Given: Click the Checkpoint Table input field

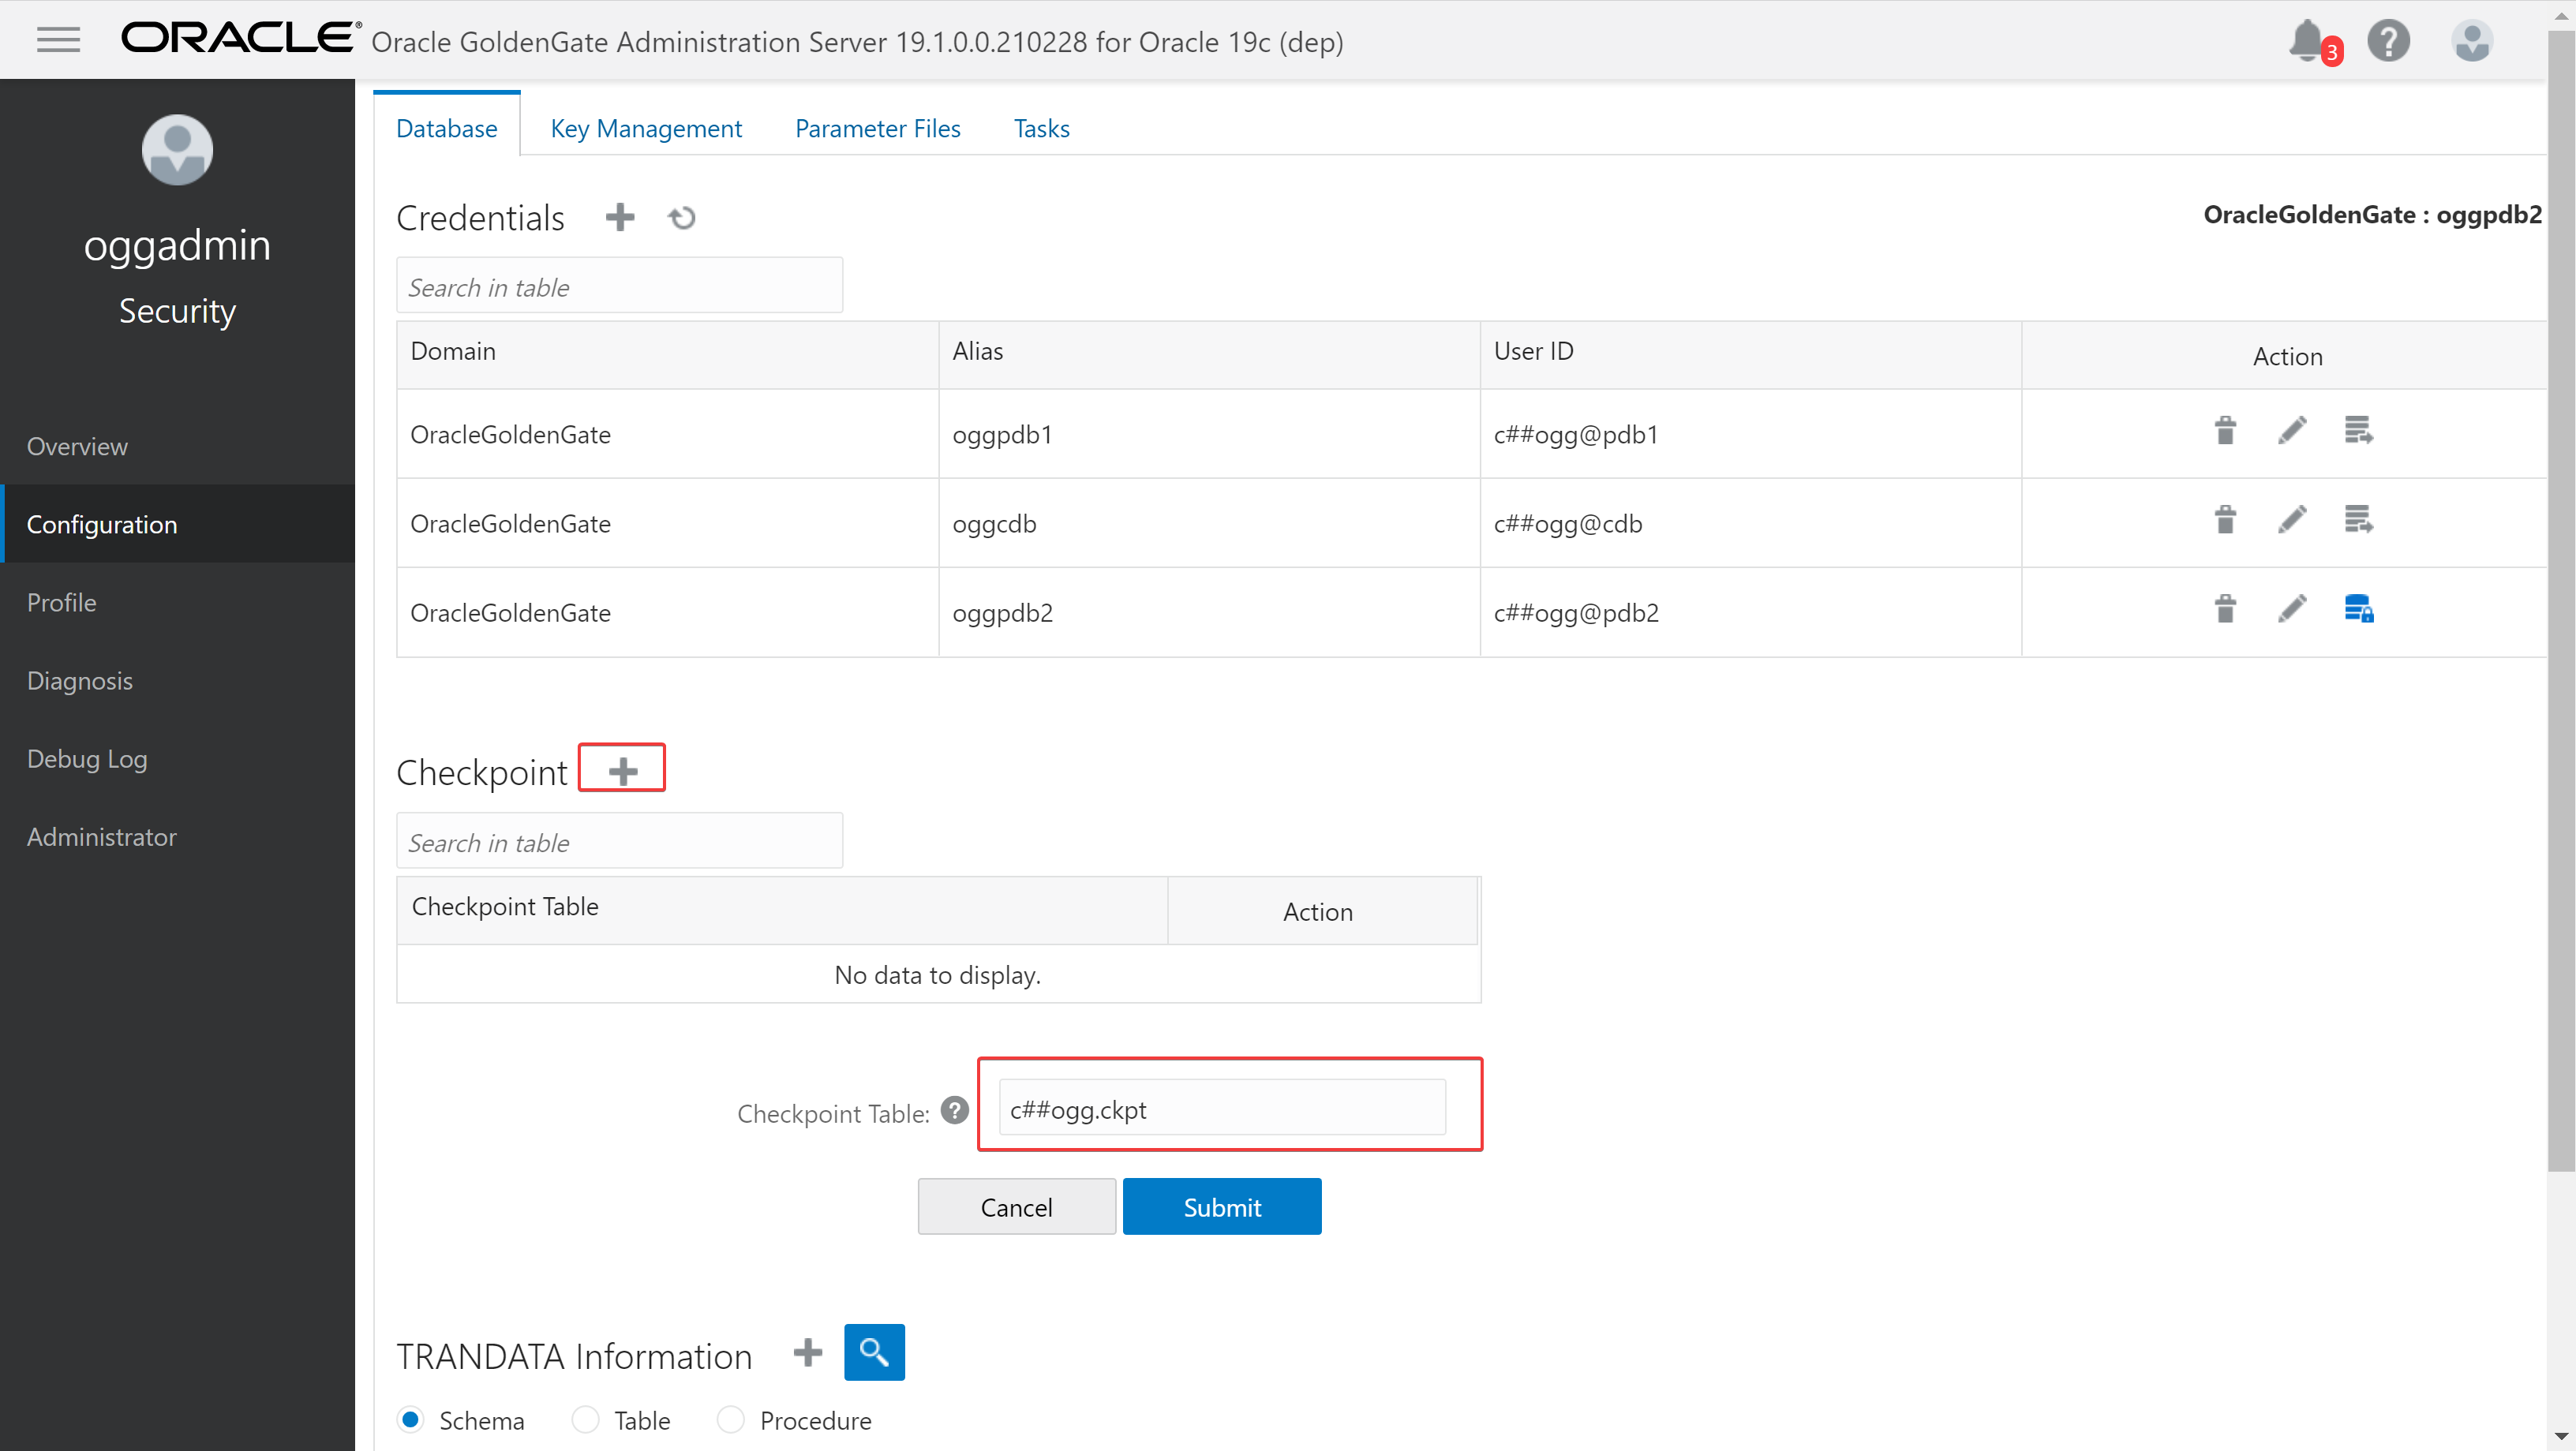Looking at the screenshot, I should point(1221,1108).
